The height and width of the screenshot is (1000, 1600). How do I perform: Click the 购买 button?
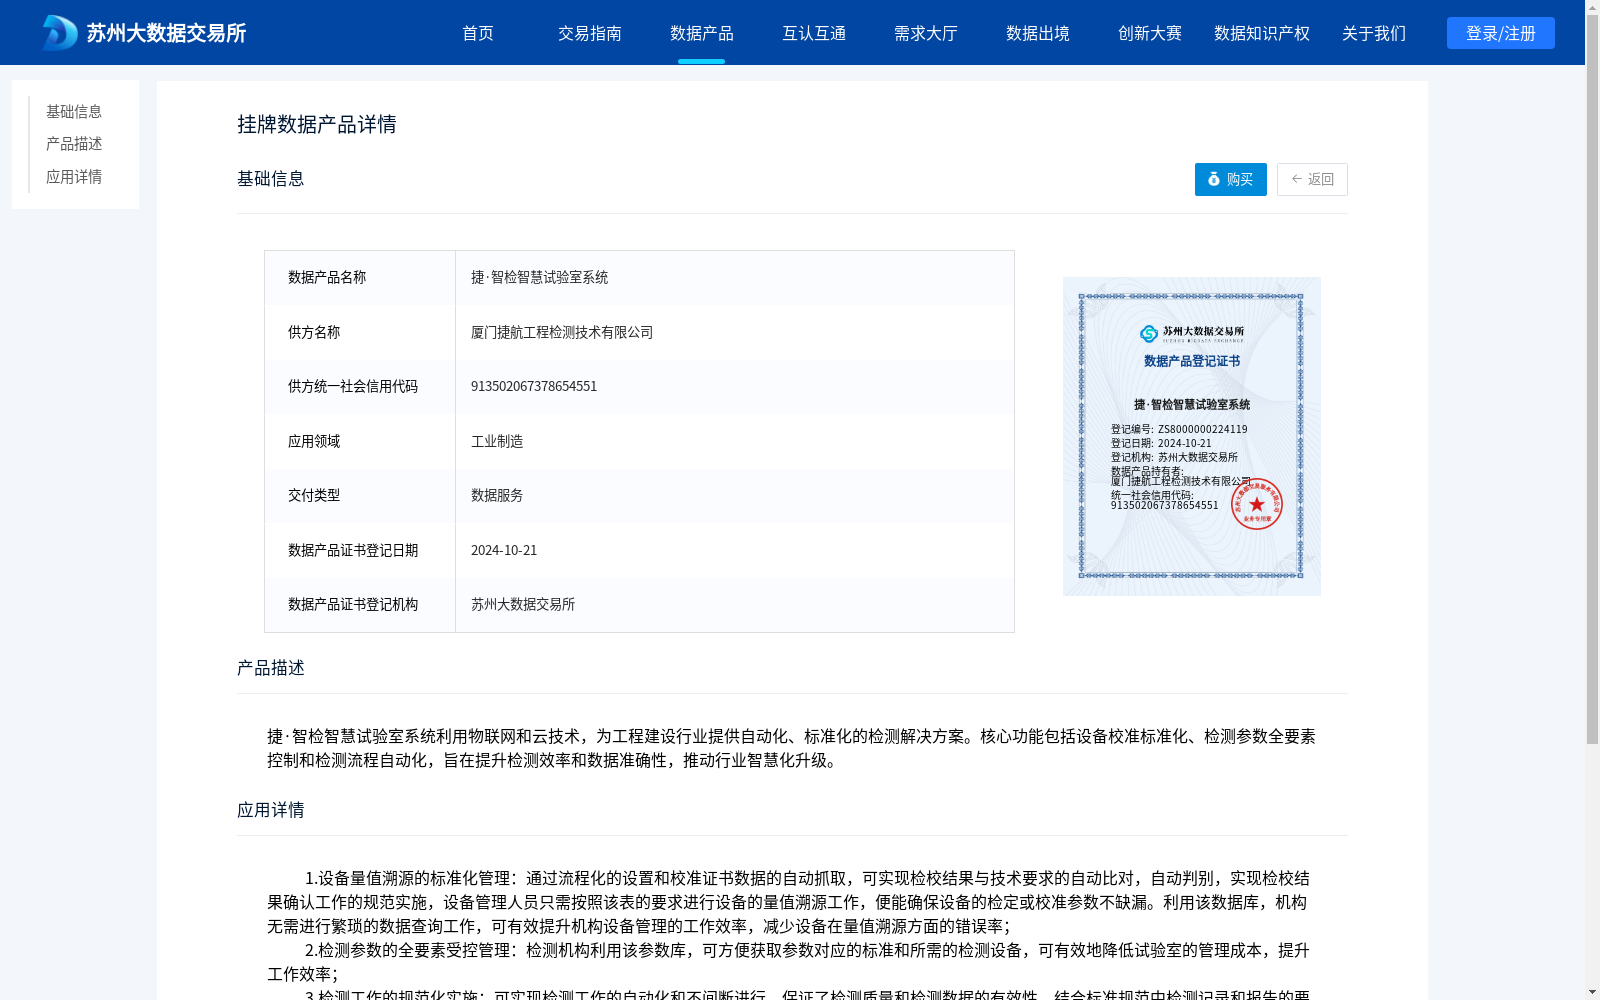tap(1231, 179)
